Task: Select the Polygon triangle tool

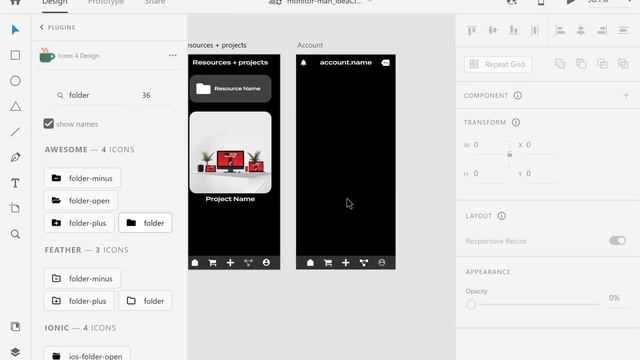Action: [x=16, y=107]
